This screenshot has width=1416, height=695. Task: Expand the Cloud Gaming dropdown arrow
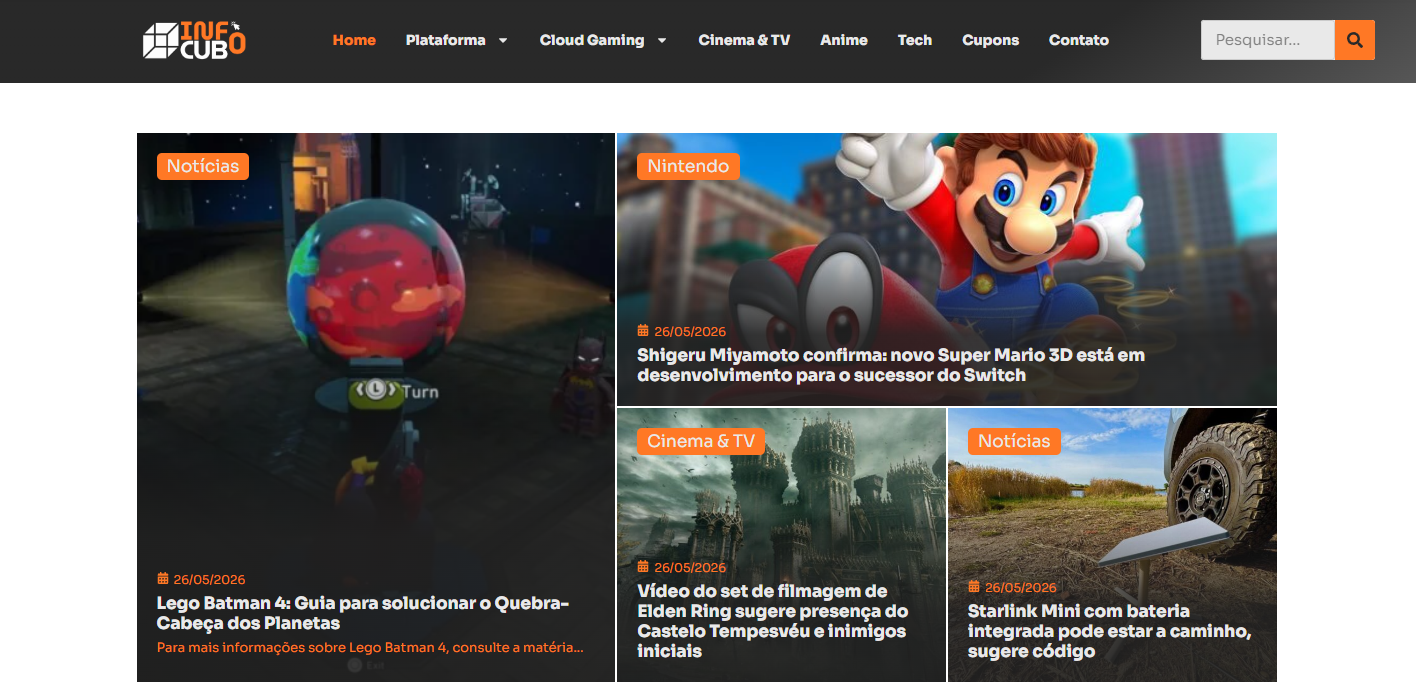662,40
